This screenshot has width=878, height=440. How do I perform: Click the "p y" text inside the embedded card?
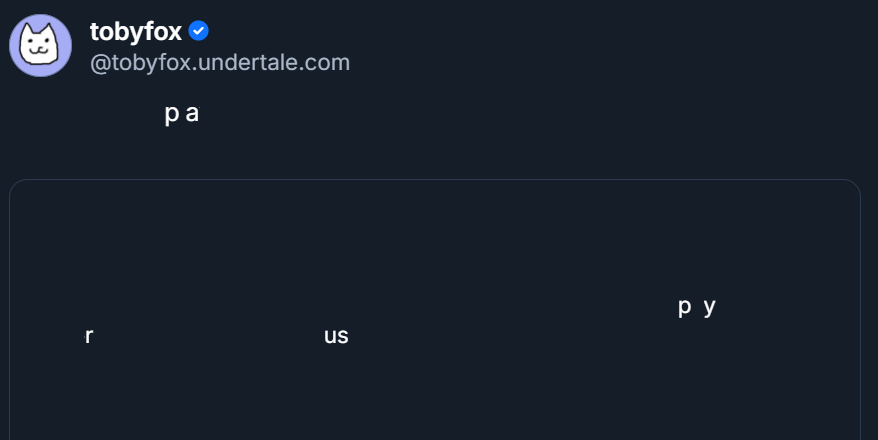click(697, 307)
